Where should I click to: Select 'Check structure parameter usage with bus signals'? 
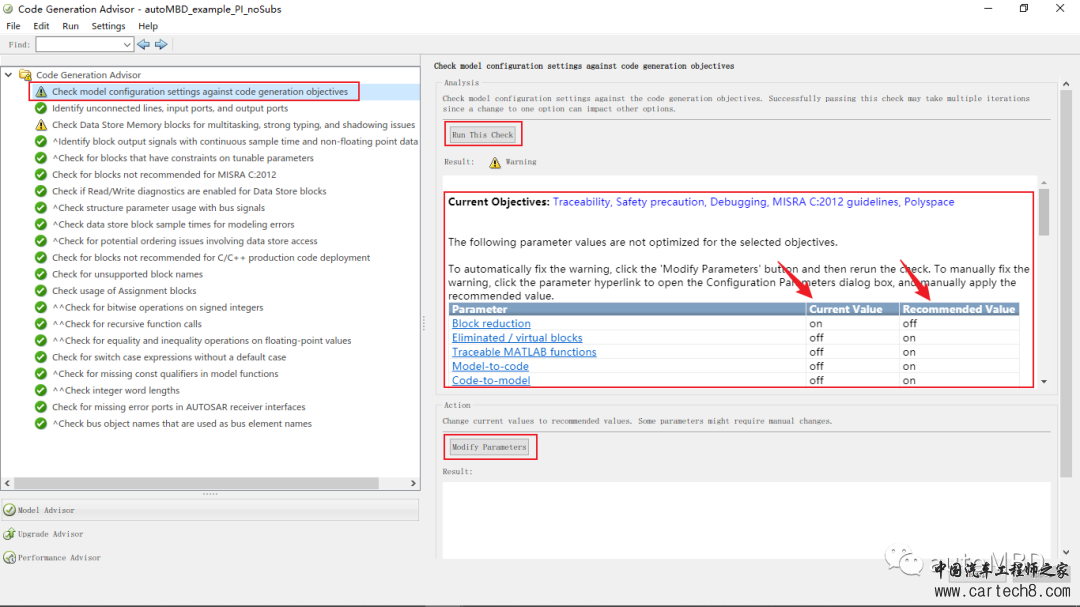[158, 207]
